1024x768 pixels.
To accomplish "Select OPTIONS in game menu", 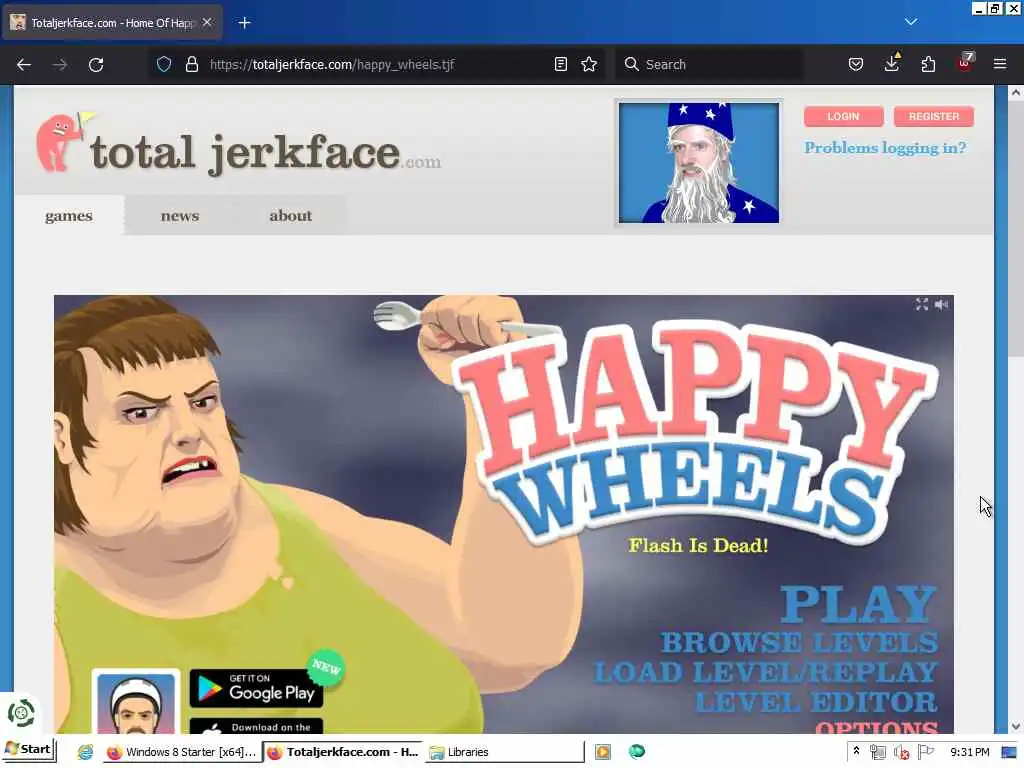I will [x=876, y=726].
